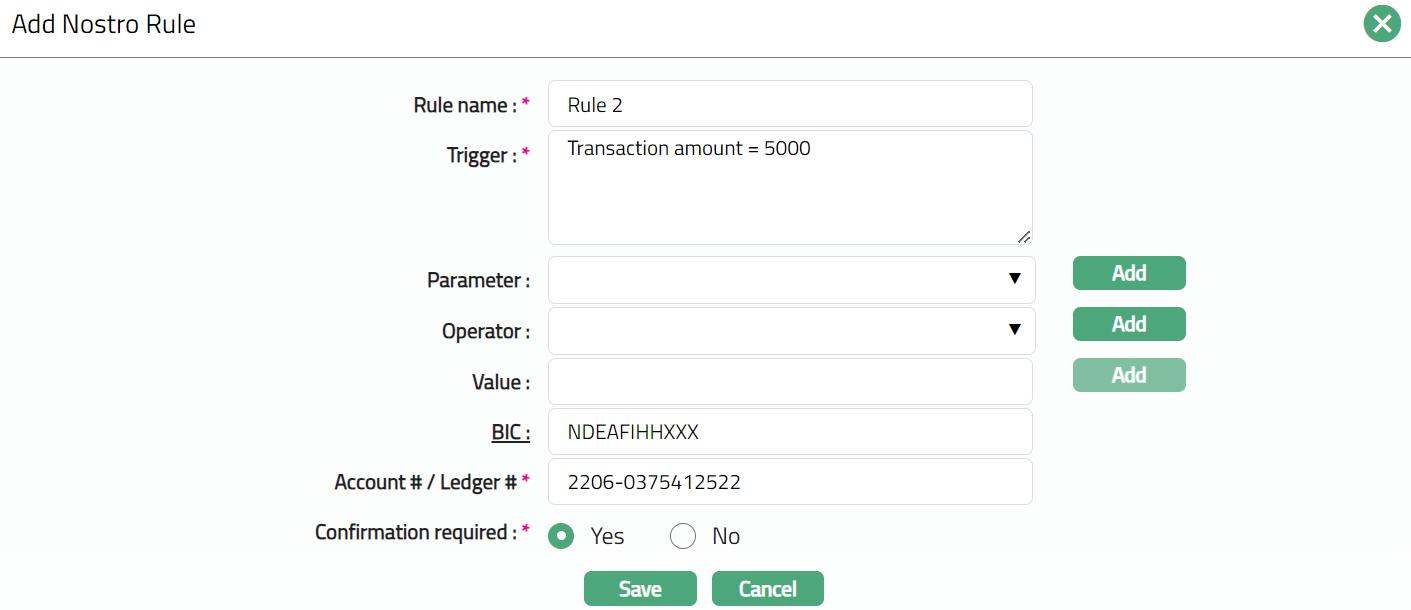The height and width of the screenshot is (610, 1411).
Task: Click the underlined BIC label link
Action: click(x=503, y=432)
